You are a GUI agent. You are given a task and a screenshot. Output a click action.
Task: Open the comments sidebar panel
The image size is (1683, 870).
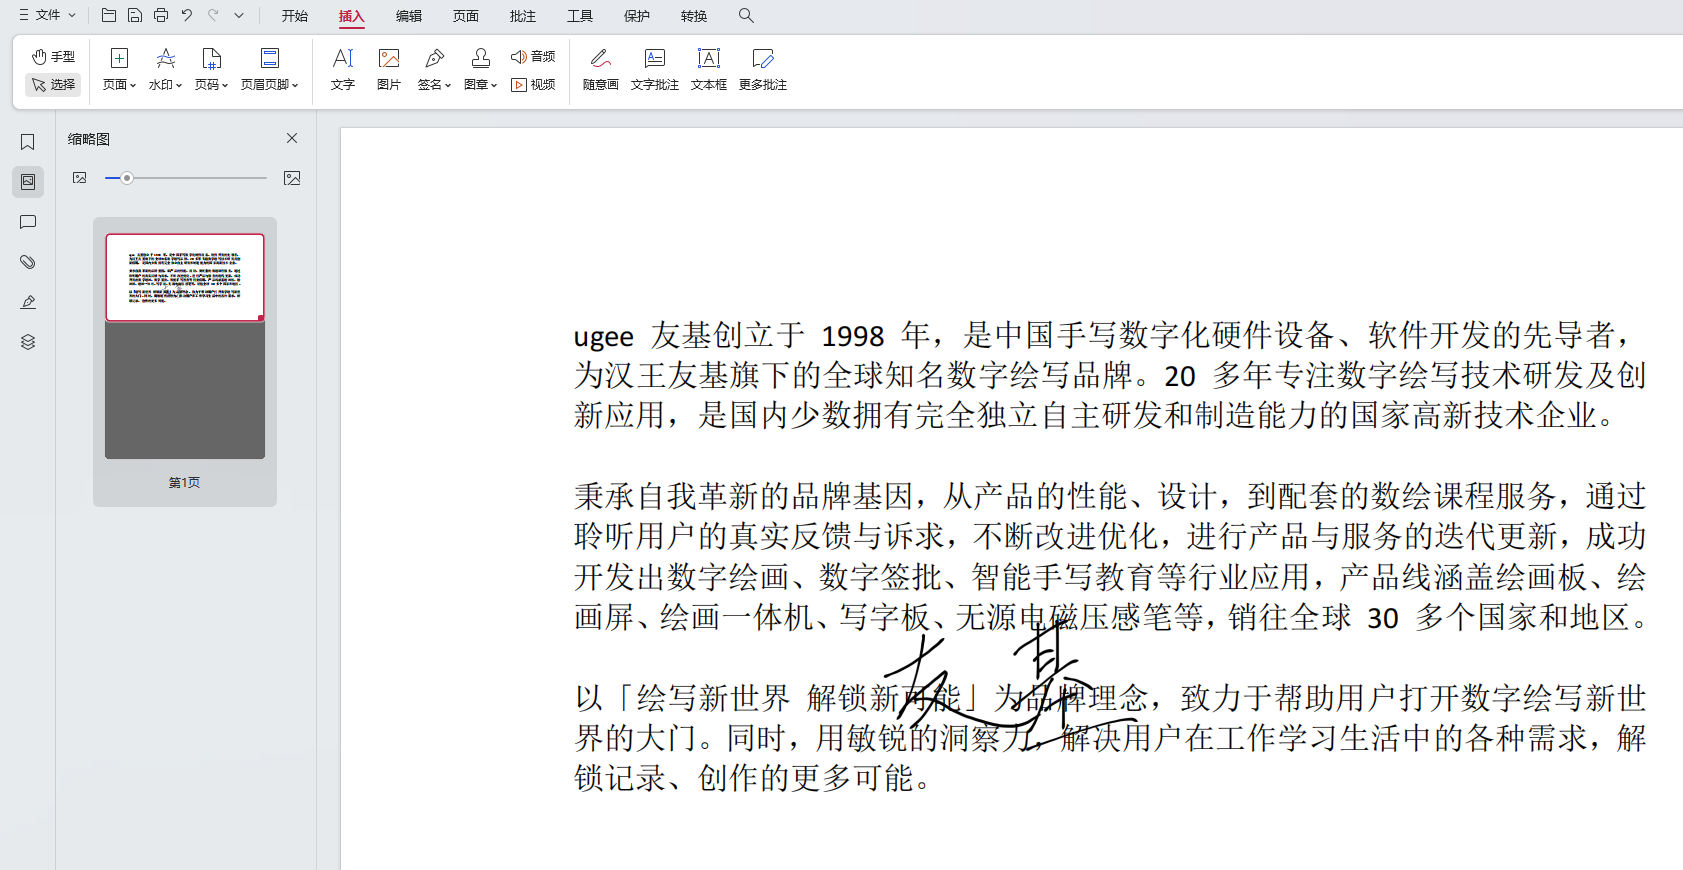(28, 222)
